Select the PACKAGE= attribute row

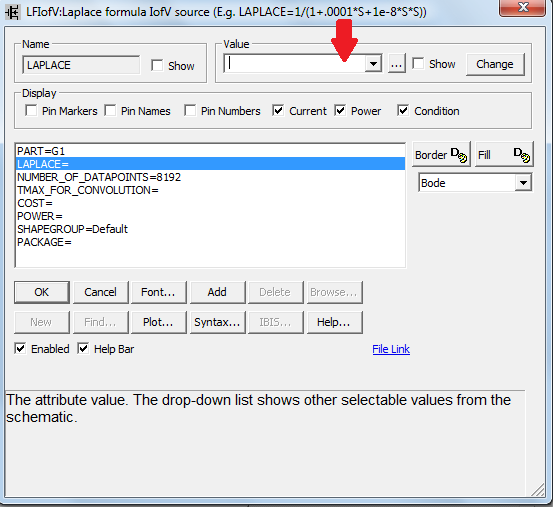point(211,242)
